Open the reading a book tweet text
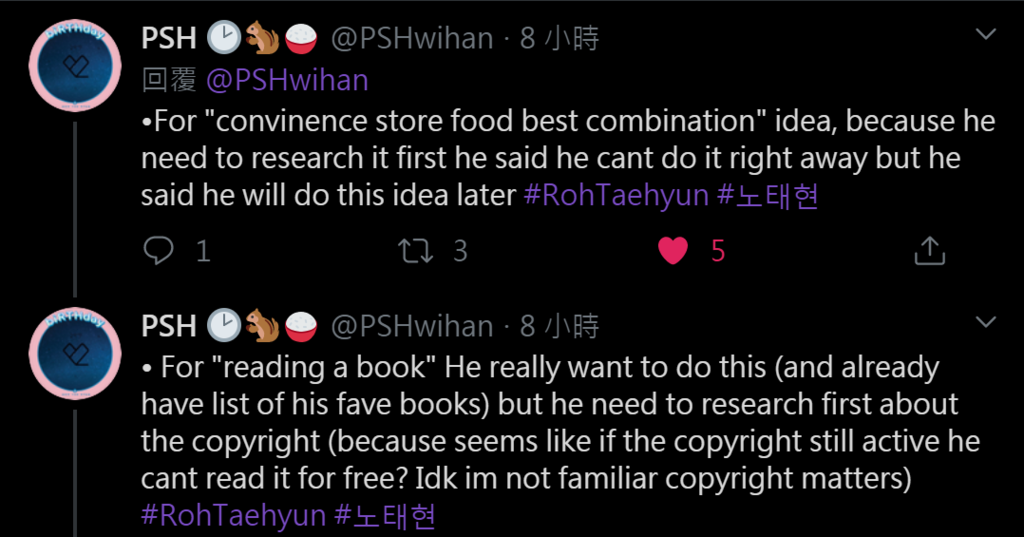This screenshot has width=1024, height=537. [x=560, y=423]
